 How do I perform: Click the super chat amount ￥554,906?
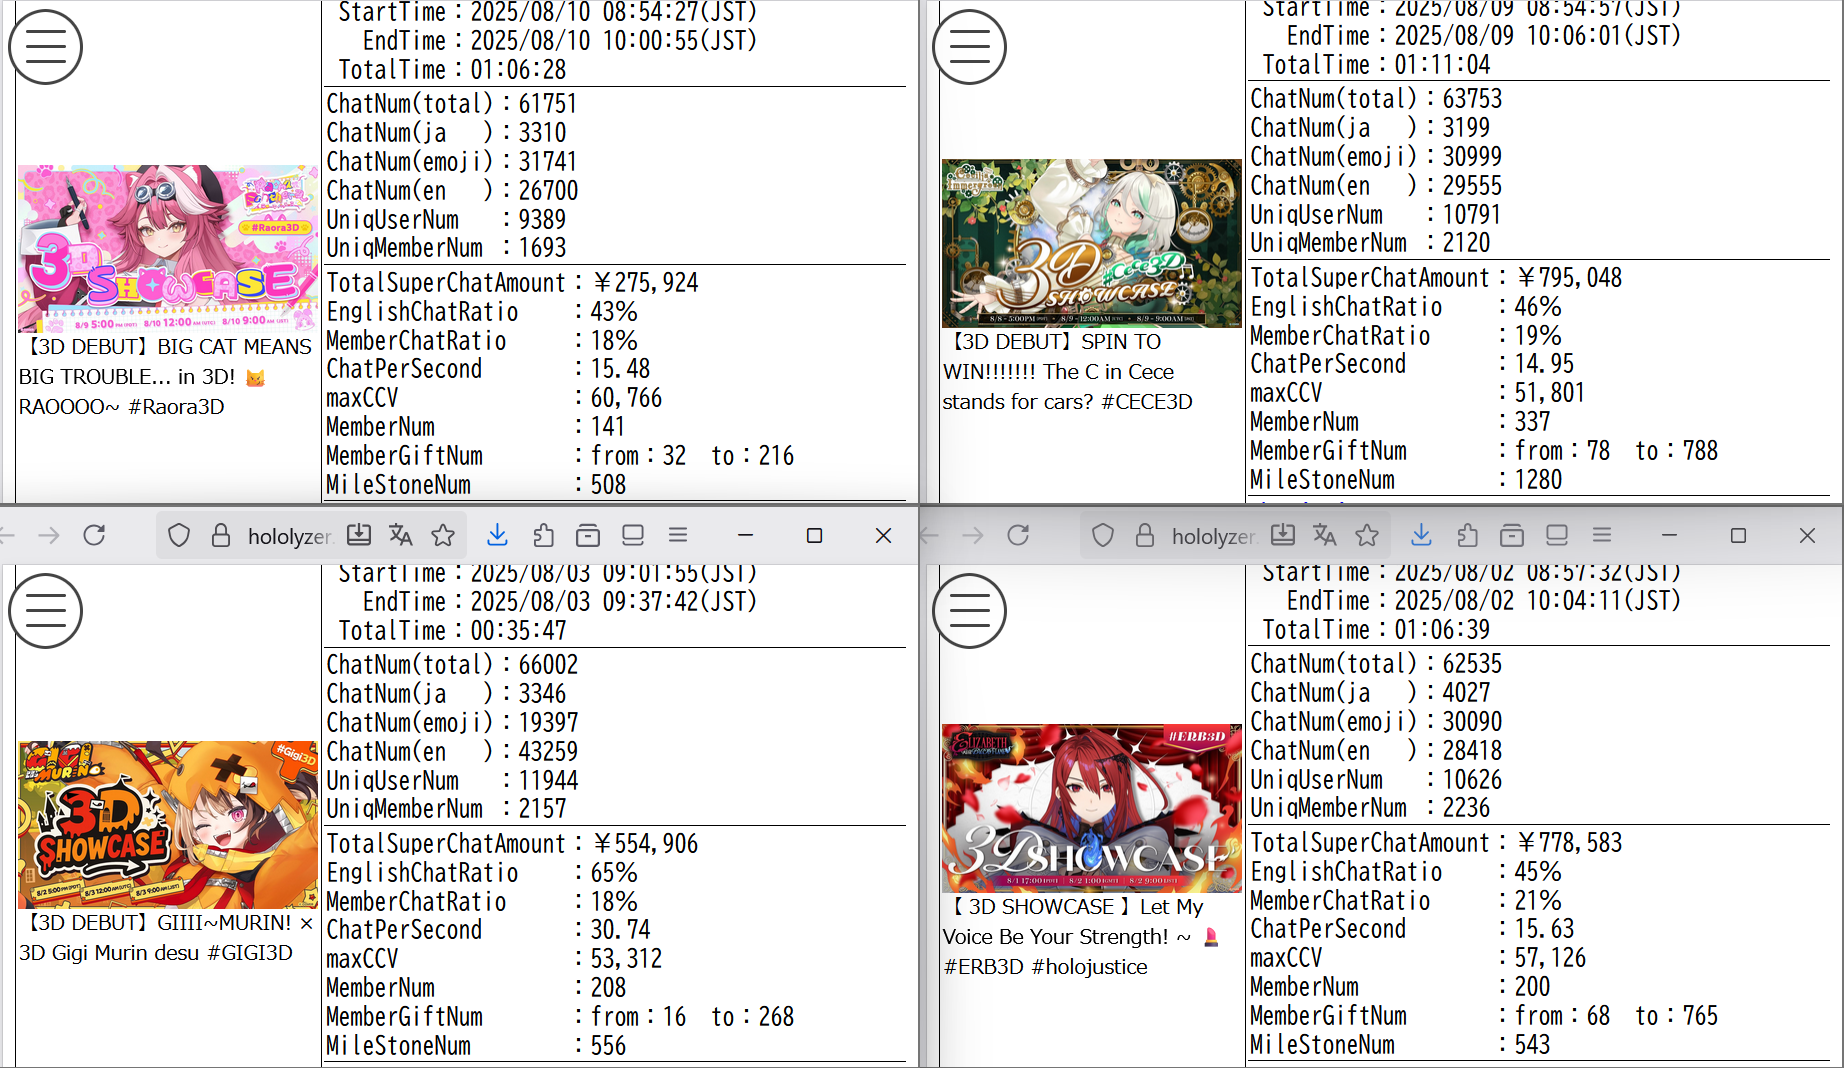646,844
